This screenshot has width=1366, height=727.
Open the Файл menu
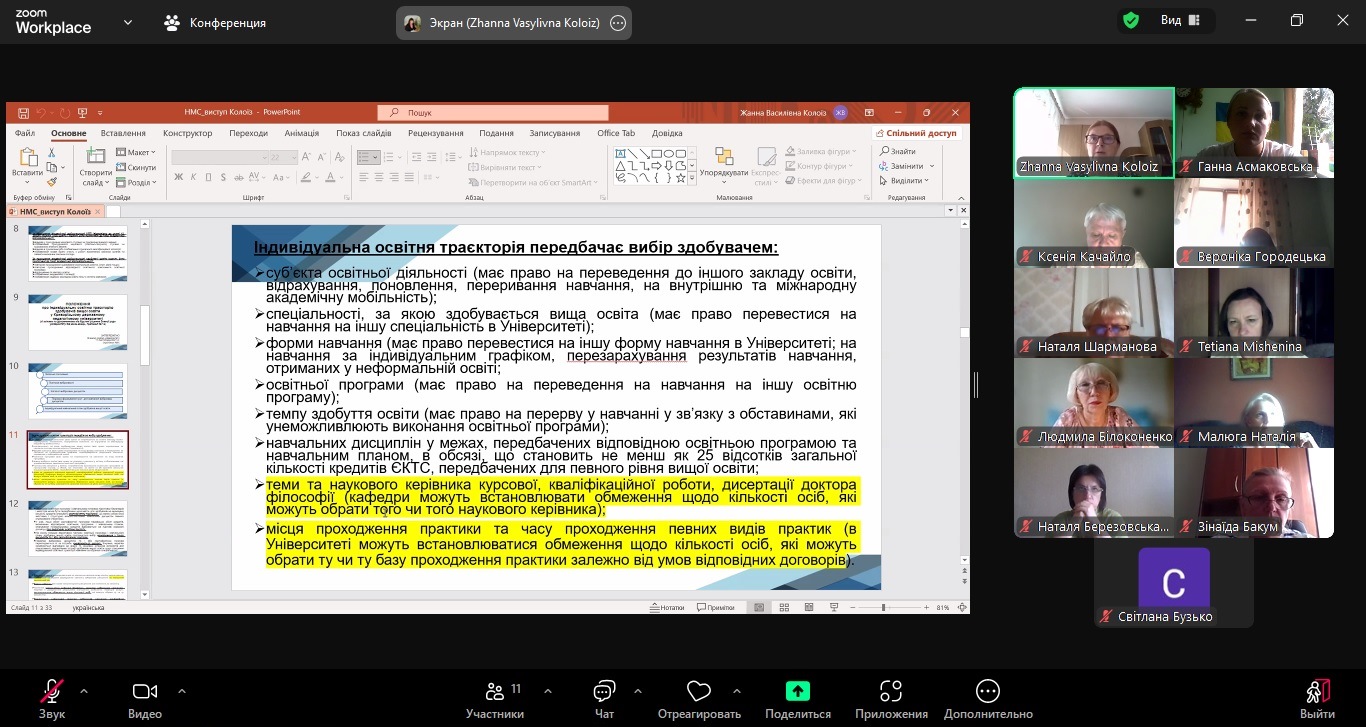(25, 133)
